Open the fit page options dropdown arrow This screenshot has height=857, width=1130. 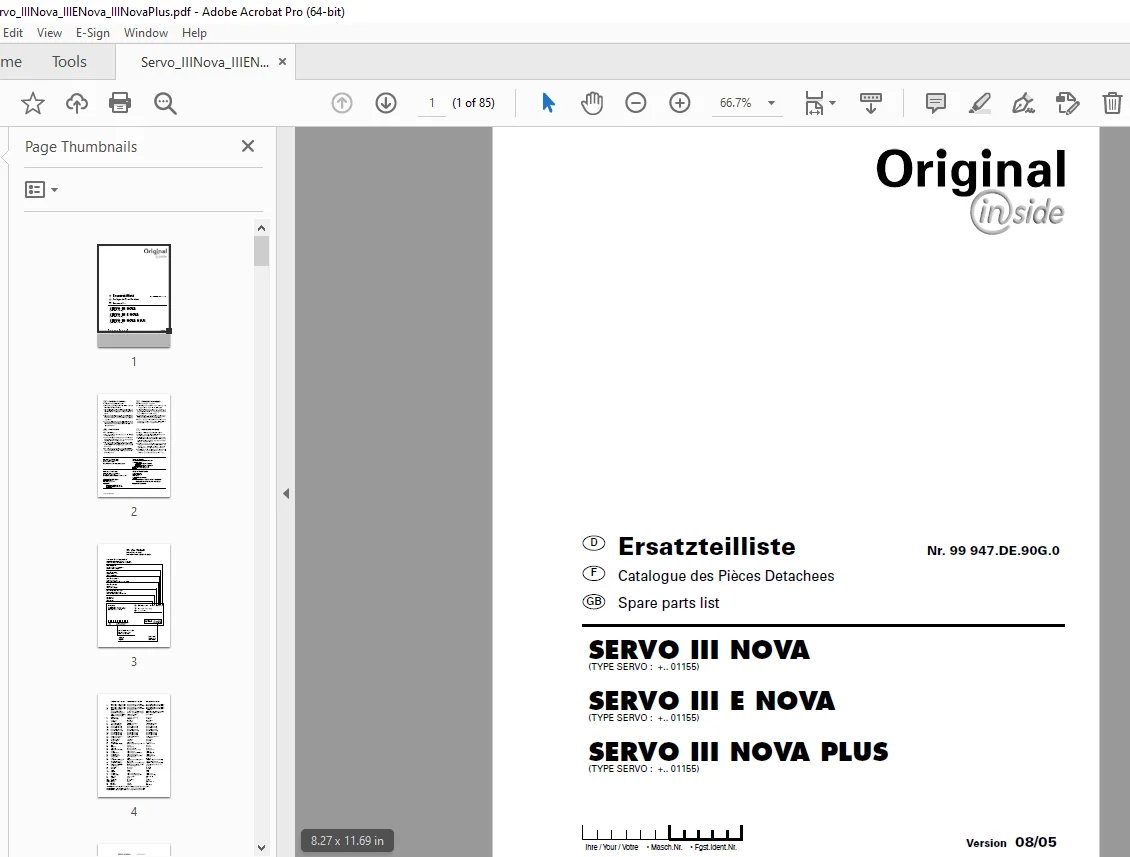[x=832, y=103]
